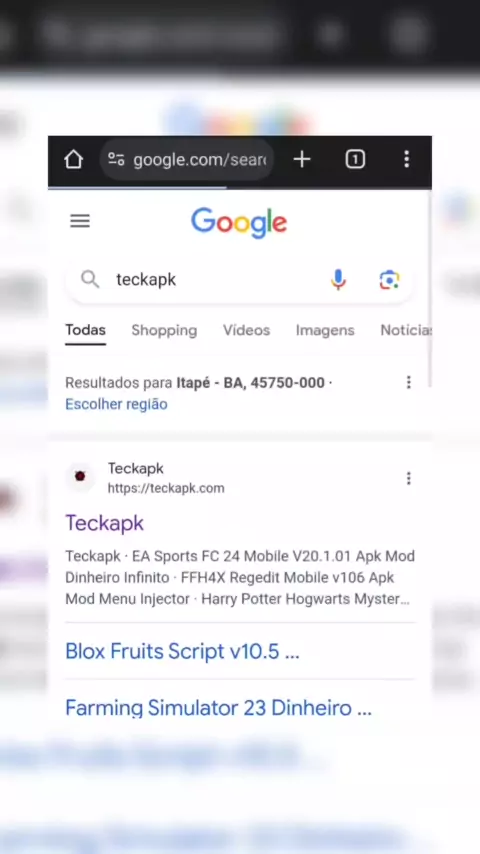The height and width of the screenshot is (854, 480).
Task: Open the Teckapk result title link
Action: tap(105, 523)
